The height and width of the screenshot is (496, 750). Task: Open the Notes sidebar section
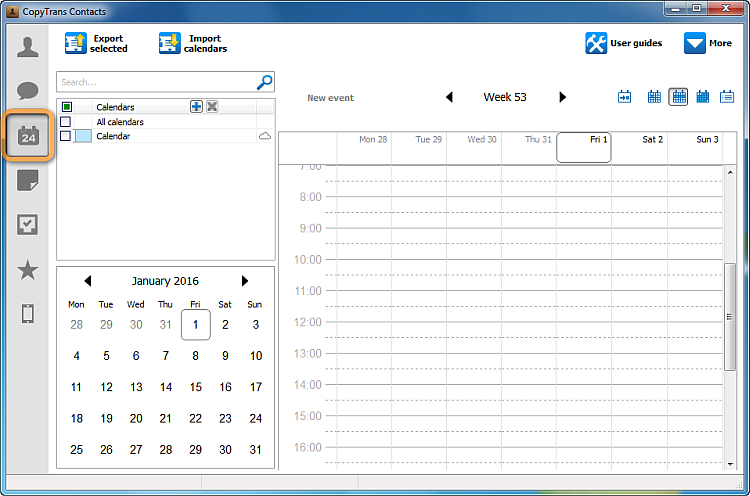pyautogui.click(x=27, y=180)
